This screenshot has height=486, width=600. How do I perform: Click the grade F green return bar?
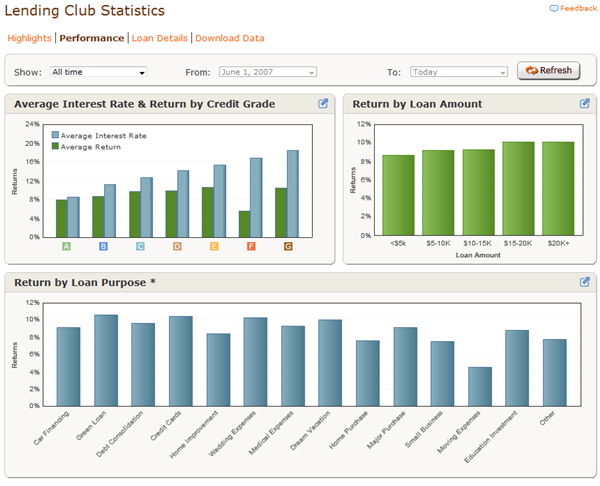click(245, 224)
